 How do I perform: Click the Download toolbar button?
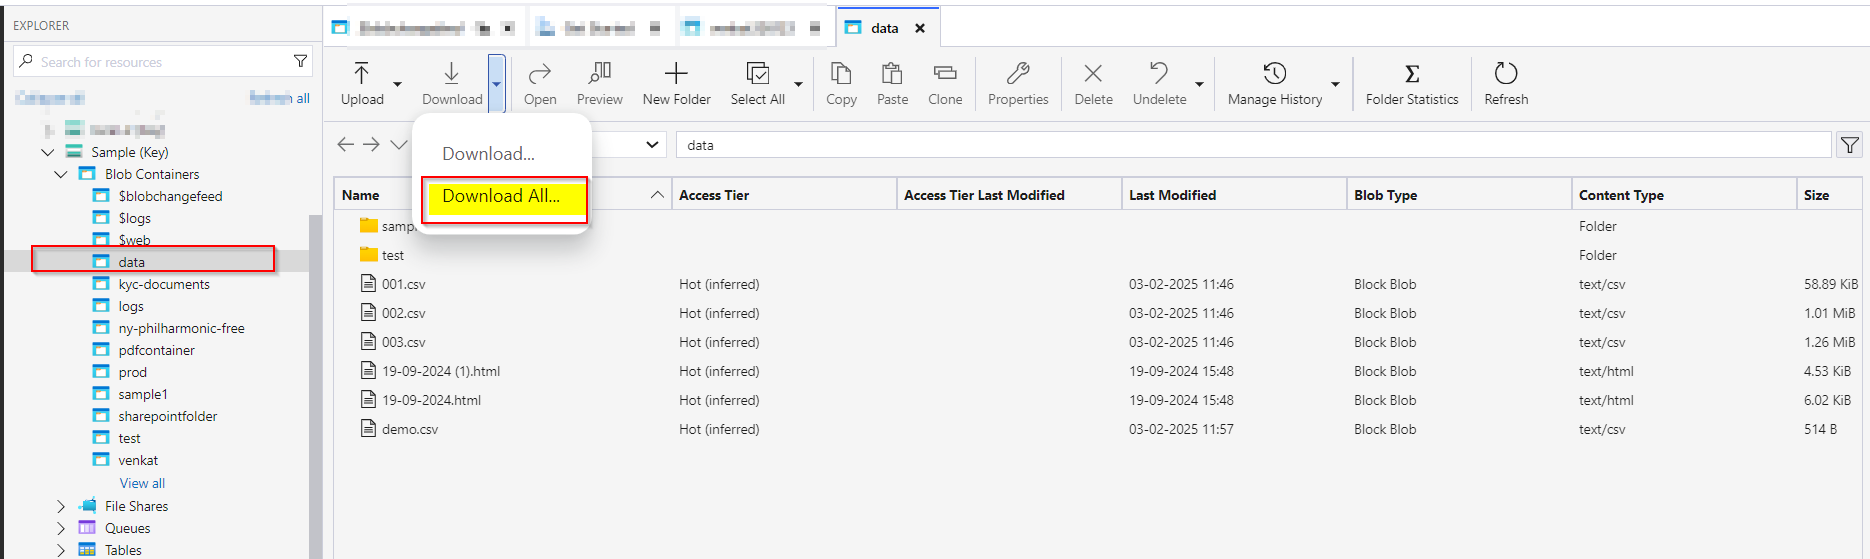coord(452,83)
